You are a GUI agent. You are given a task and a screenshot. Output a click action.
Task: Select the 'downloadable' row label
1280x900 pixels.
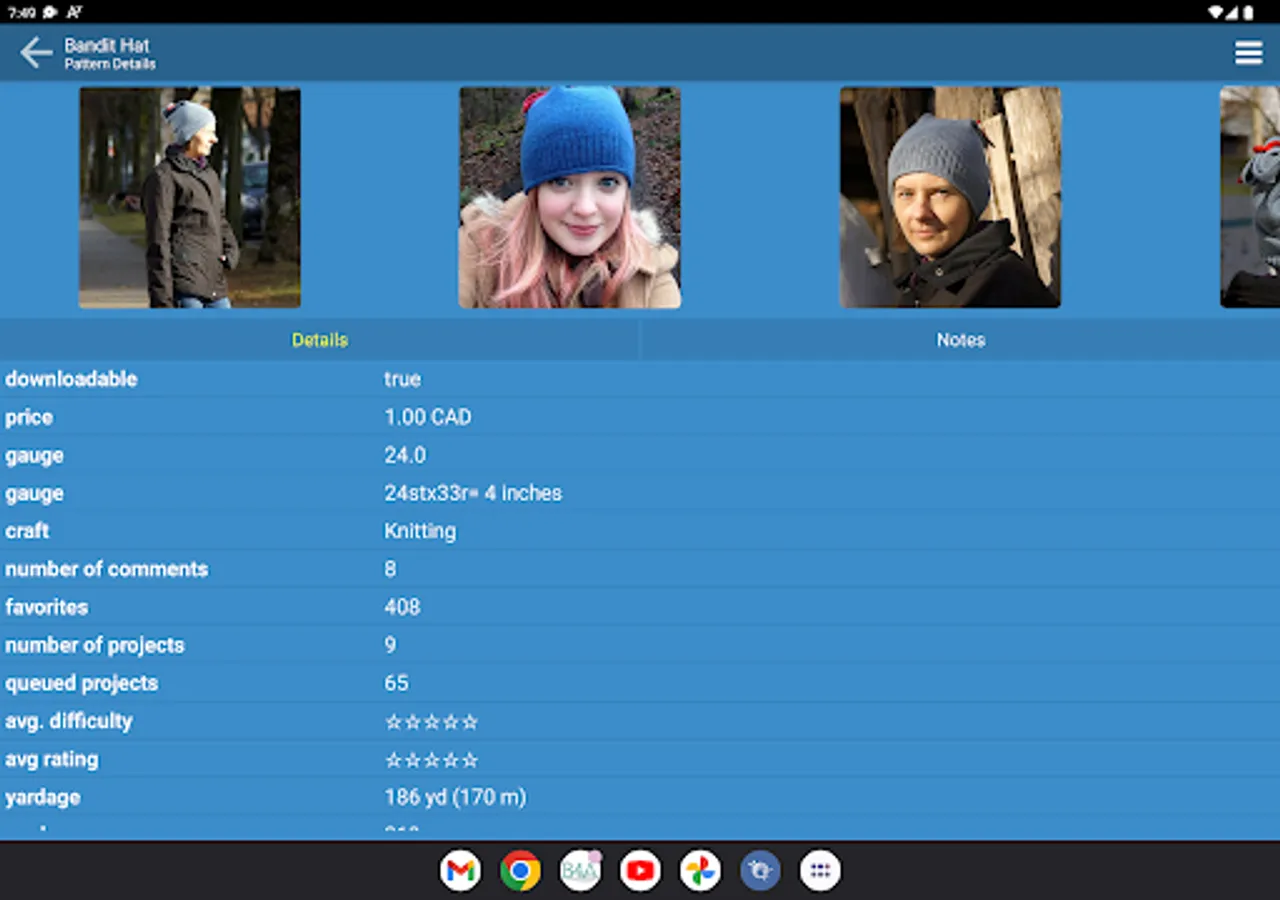coord(71,379)
